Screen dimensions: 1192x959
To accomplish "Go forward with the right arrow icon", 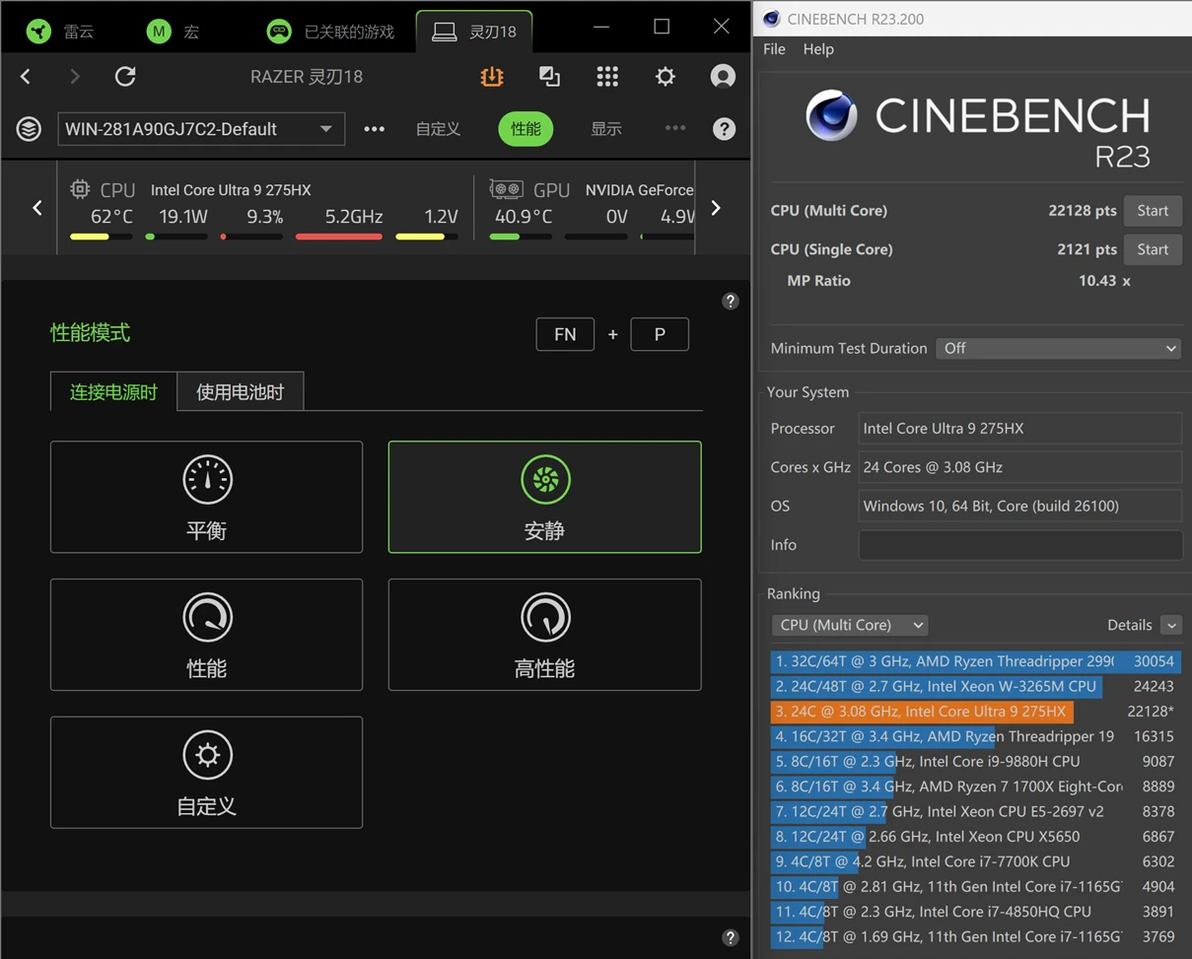I will click(x=74, y=76).
